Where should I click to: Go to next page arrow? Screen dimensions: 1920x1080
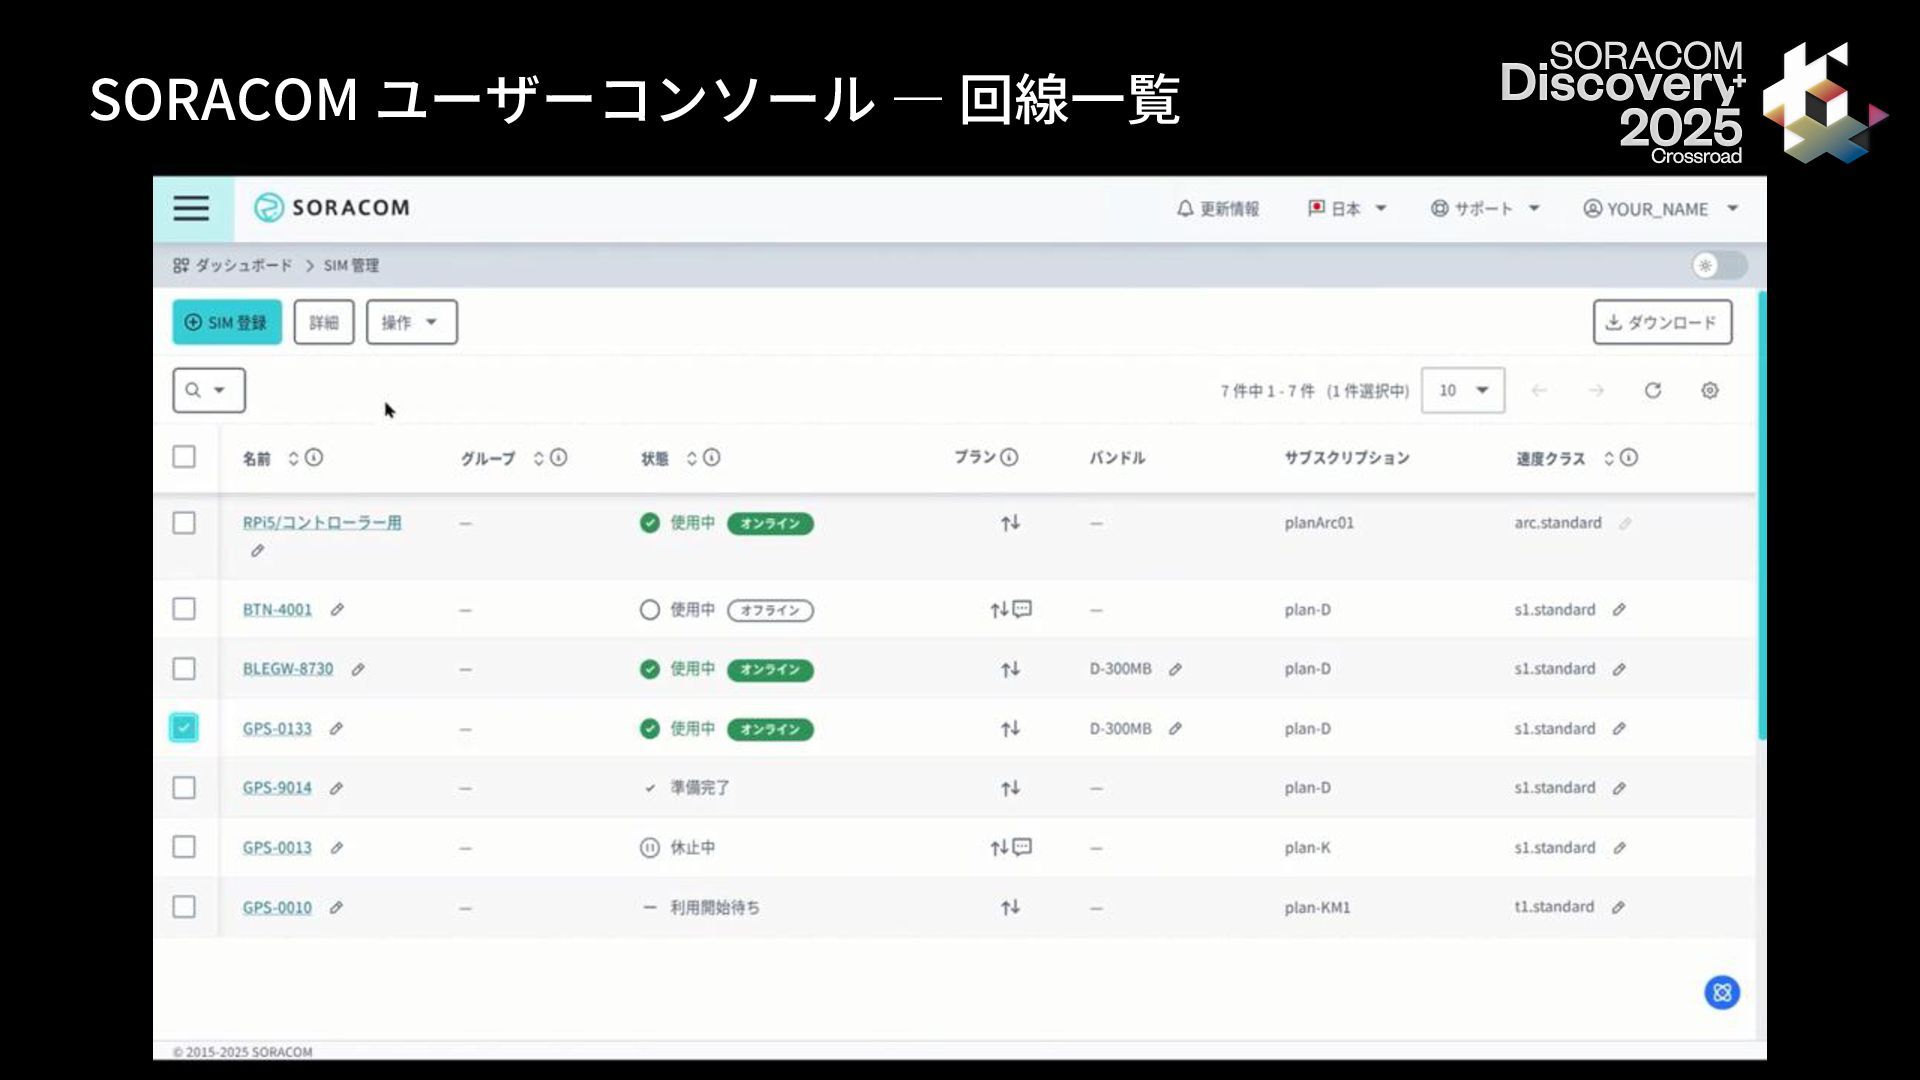click(1596, 390)
